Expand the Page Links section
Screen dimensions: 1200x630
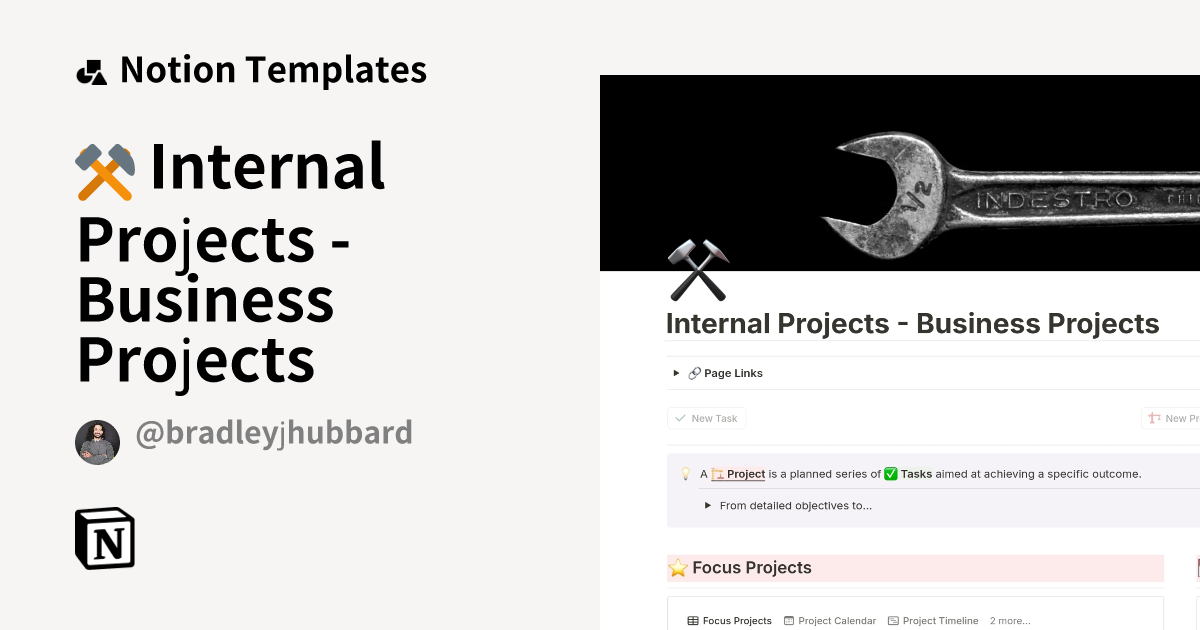pos(676,373)
